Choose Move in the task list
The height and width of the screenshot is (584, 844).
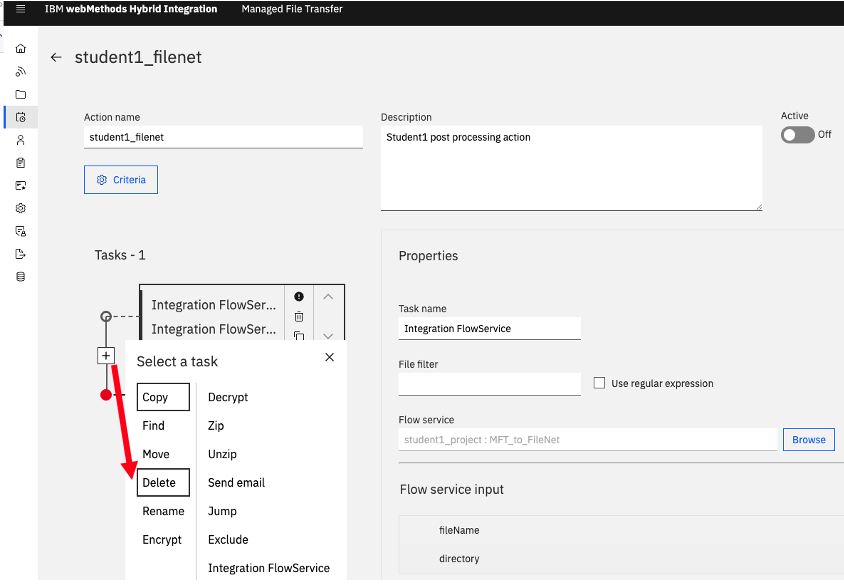click(156, 454)
